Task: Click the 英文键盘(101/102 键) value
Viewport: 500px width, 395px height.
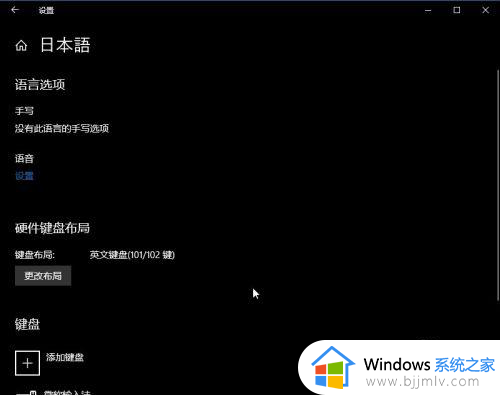Action: 132,255
